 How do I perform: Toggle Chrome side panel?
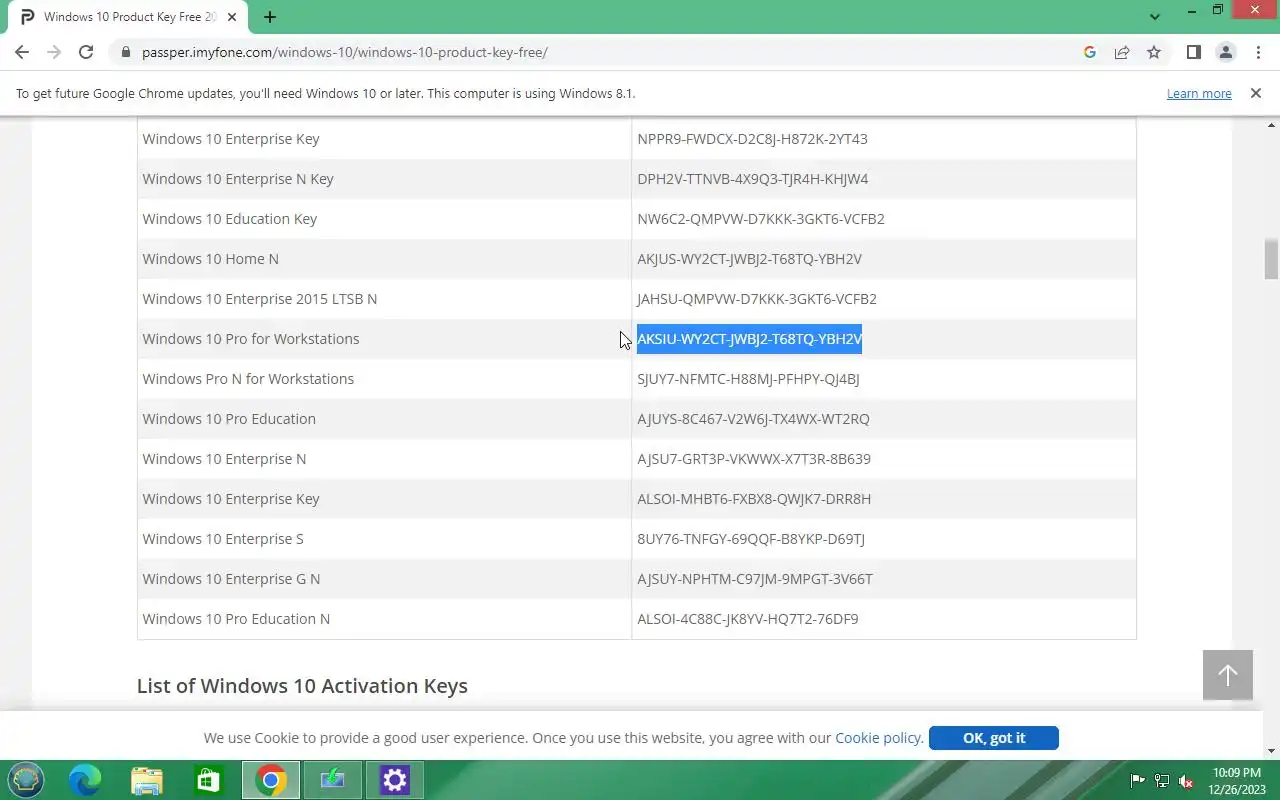point(1193,52)
